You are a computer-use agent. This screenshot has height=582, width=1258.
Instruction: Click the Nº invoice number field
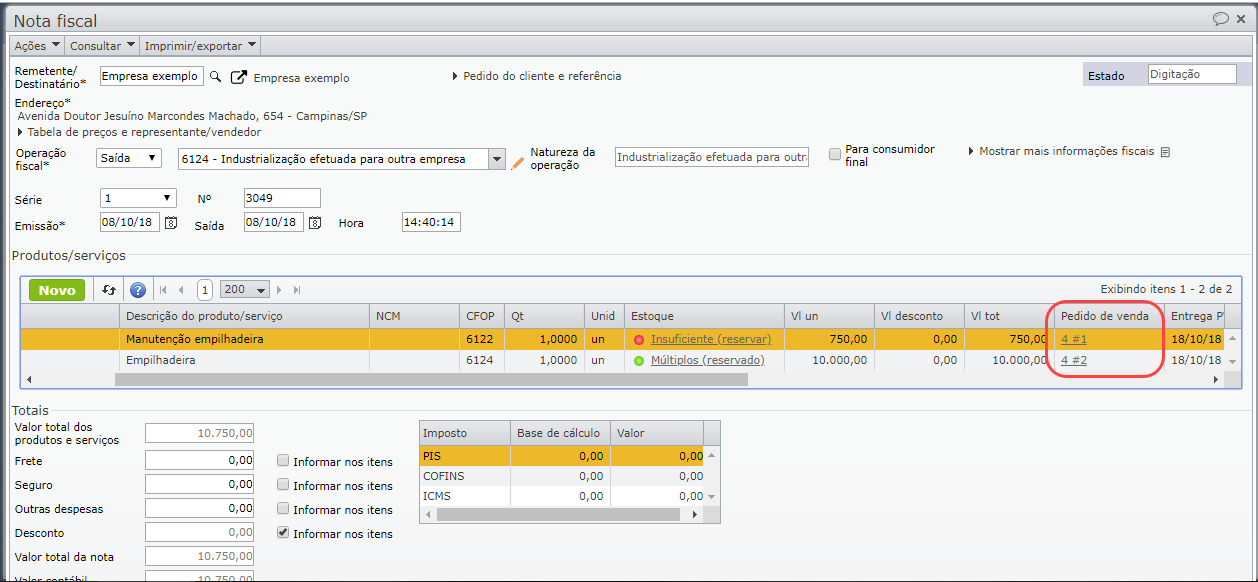[x=282, y=198]
